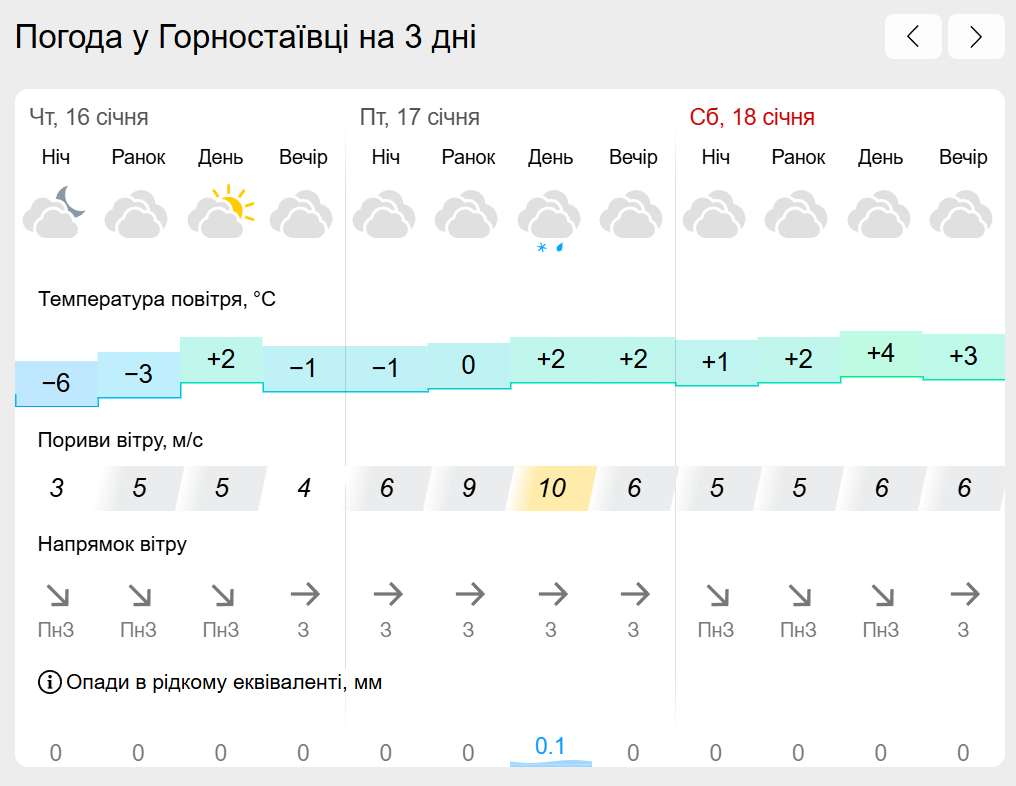The width and height of the screenshot is (1016, 786).
Task: Click the next days right arrow button
Action: click(x=975, y=38)
